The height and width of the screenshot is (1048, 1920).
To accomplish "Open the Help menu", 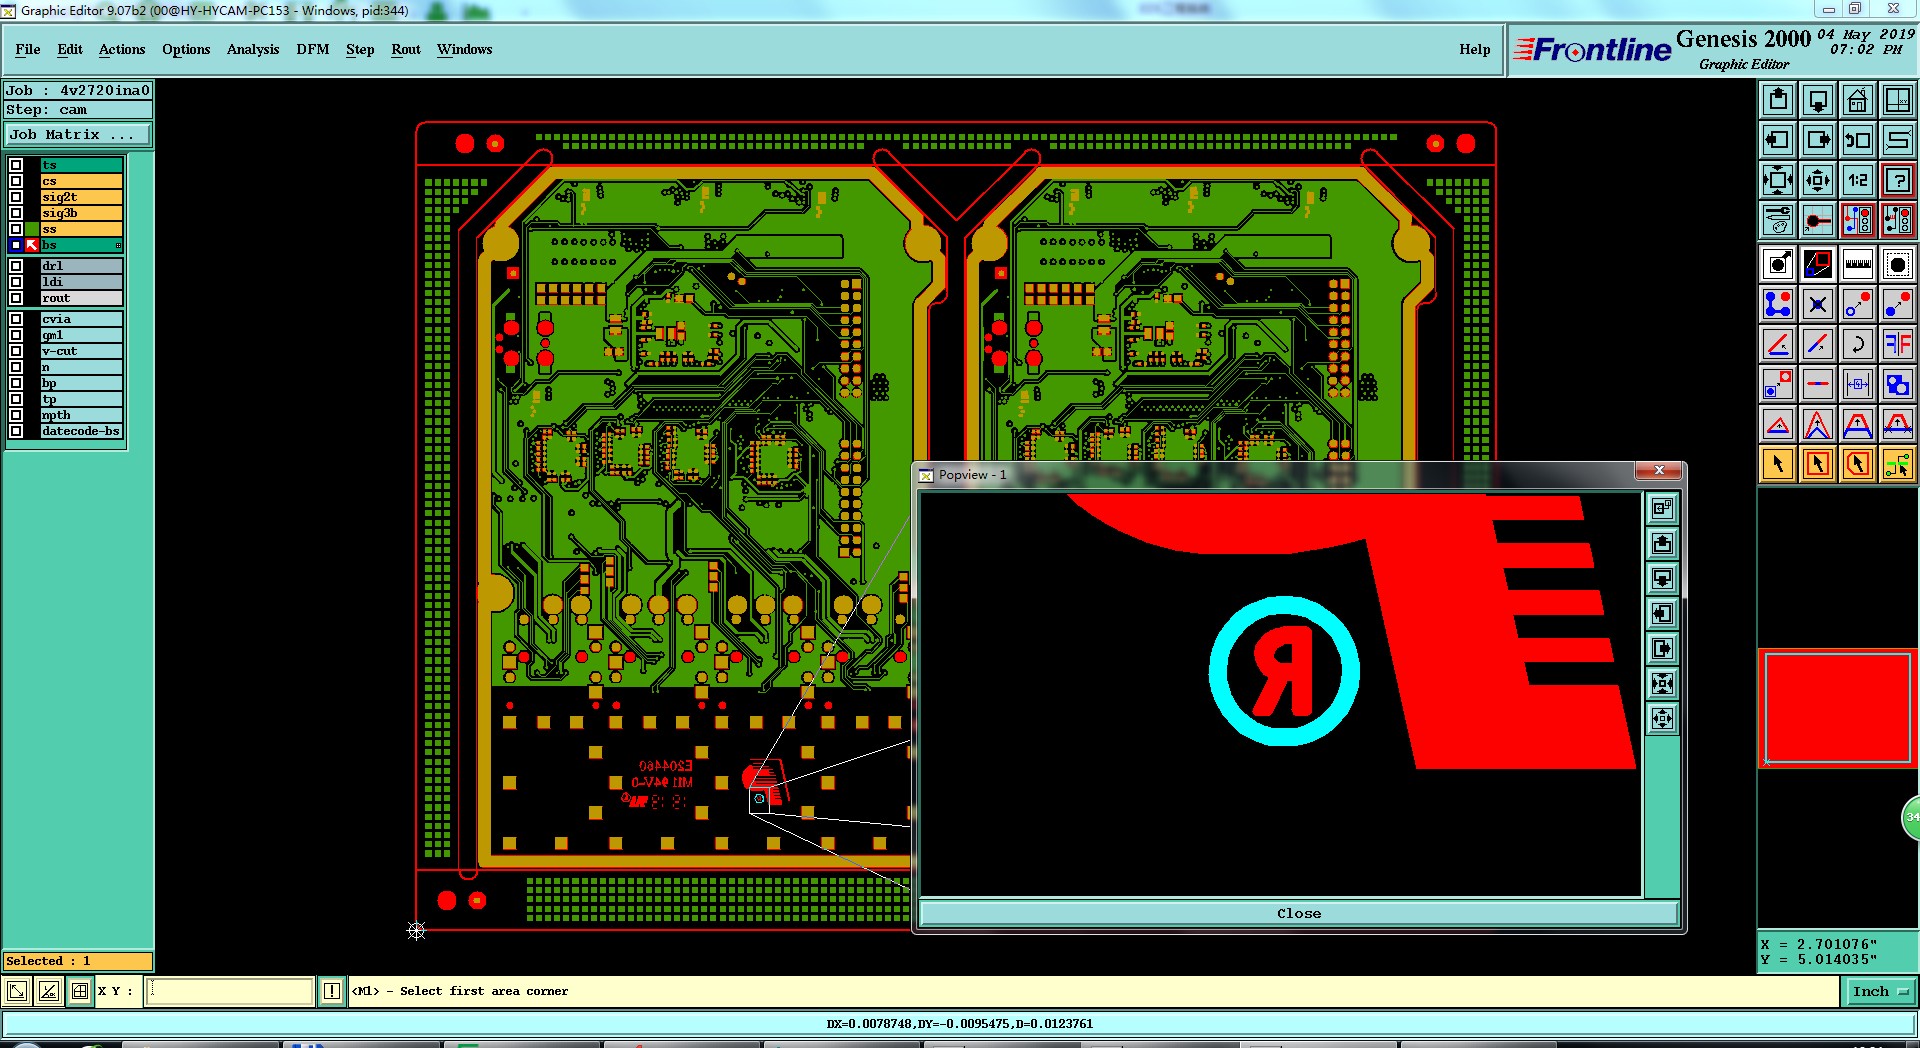I will pos(1474,49).
